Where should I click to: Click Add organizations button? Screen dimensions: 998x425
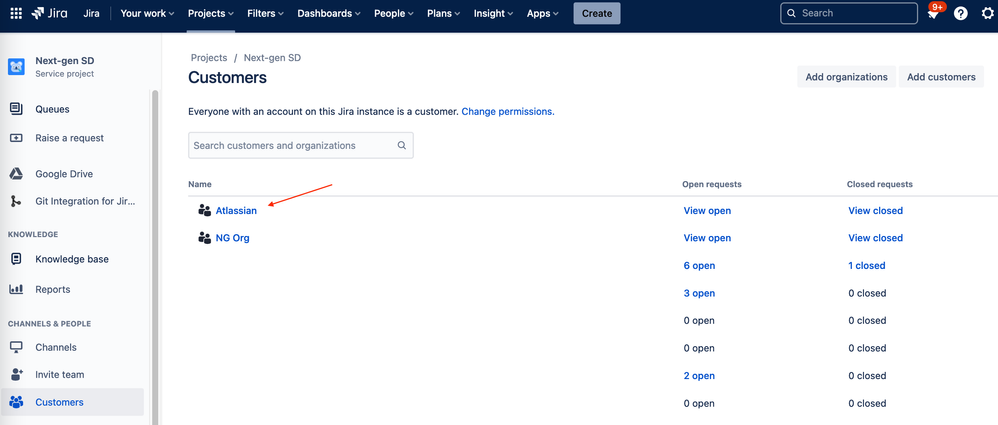[847, 77]
